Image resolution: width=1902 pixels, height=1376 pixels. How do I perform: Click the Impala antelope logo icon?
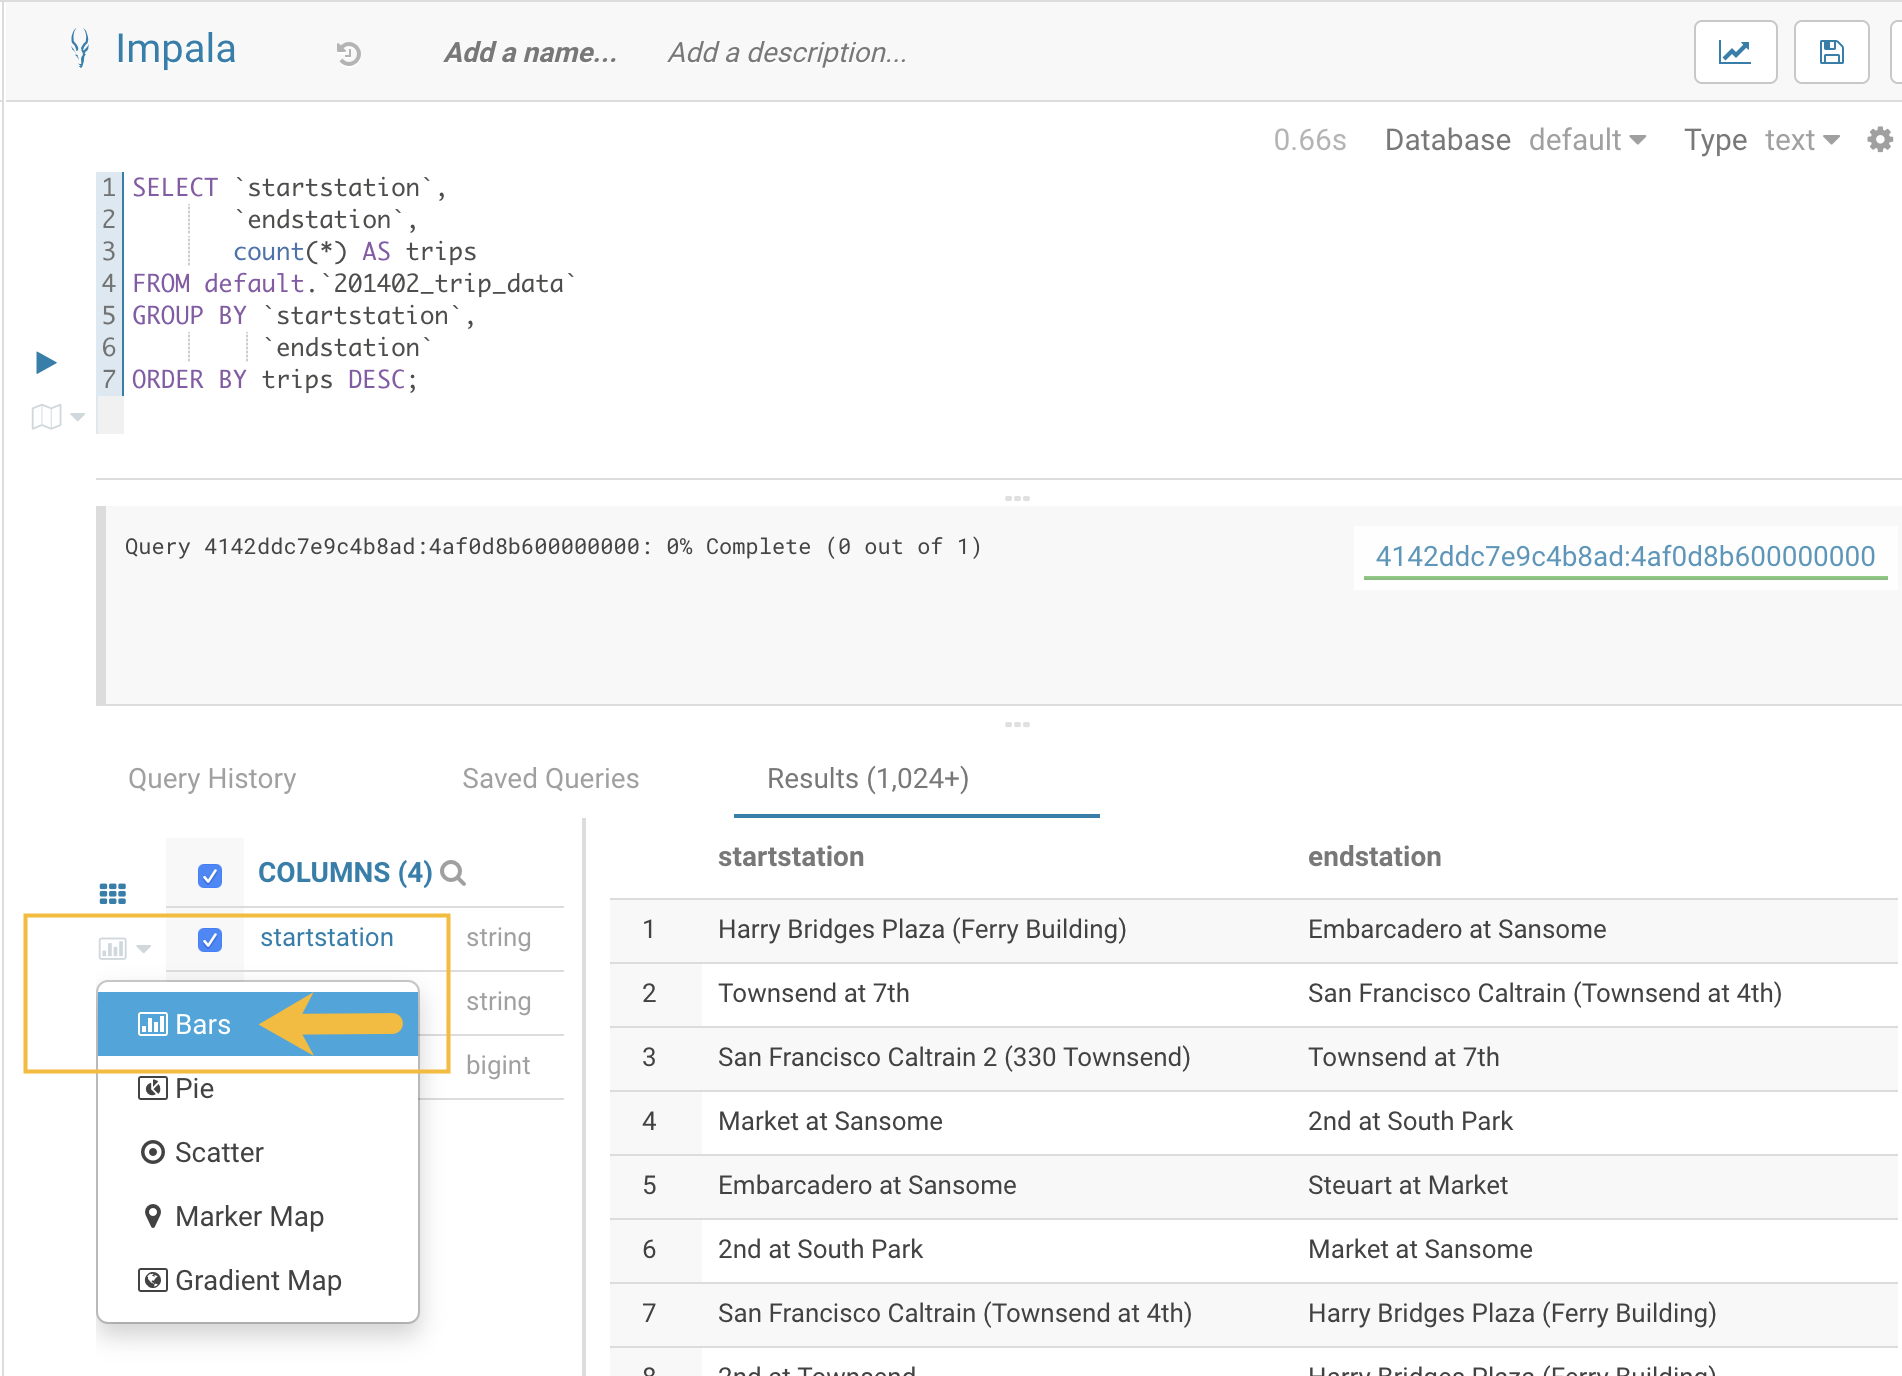(80, 48)
